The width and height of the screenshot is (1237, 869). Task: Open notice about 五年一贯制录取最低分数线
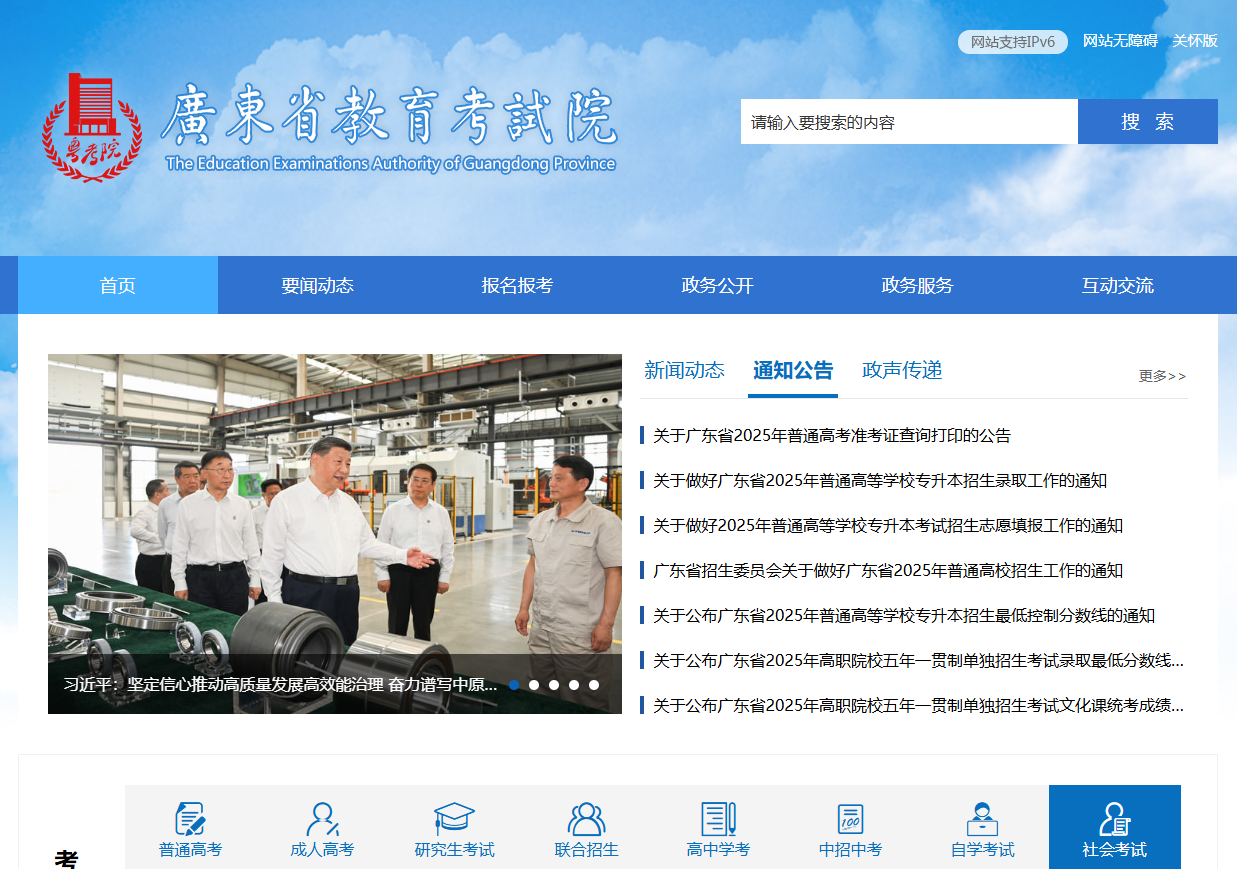pyautogui.click(x=919, y=661)
